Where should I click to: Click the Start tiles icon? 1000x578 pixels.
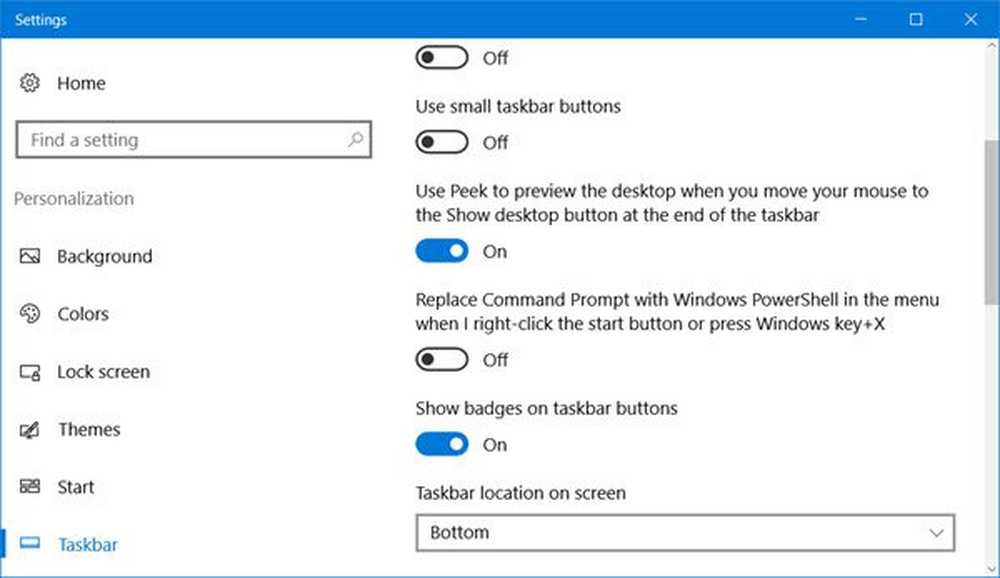29,487
